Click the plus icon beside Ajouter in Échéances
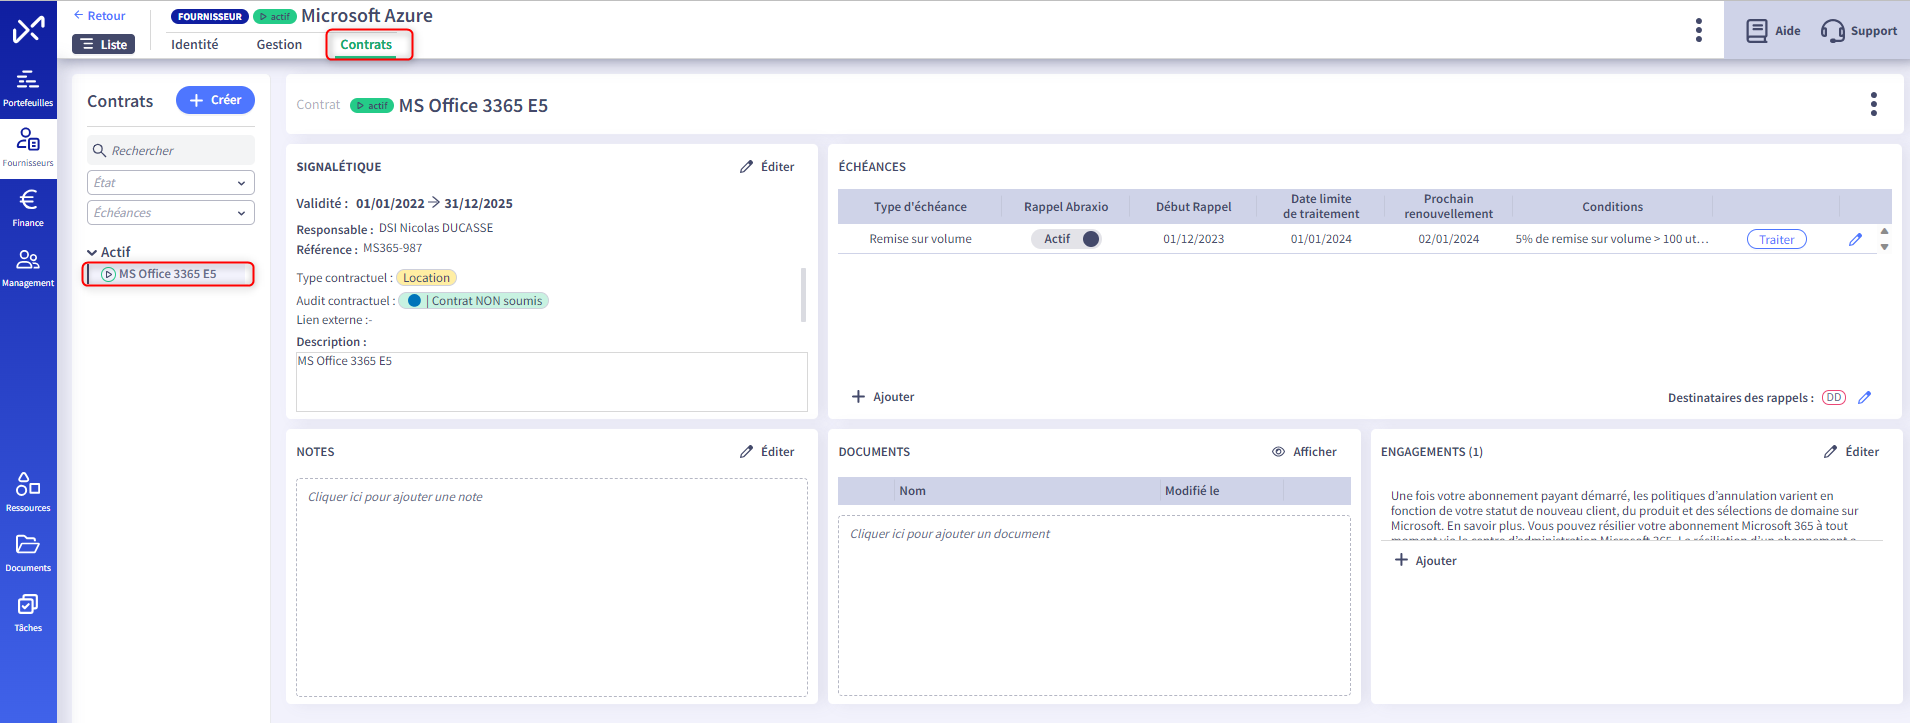 858,397
